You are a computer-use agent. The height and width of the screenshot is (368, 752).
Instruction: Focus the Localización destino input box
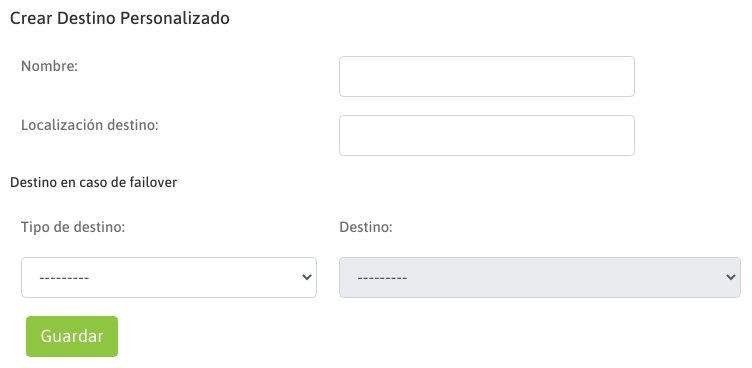coord(487,135)
